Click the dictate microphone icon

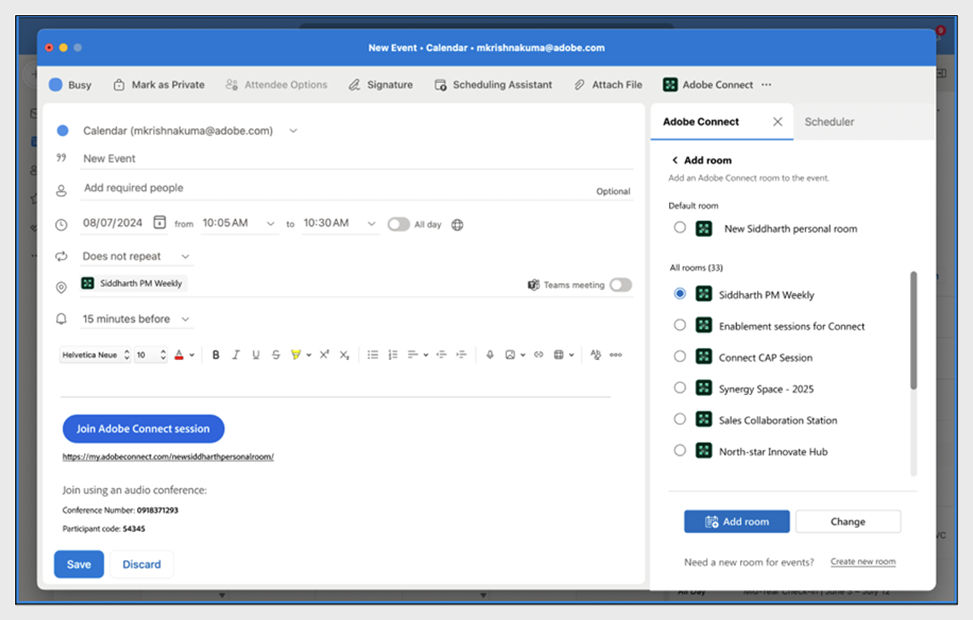click(x=490, y=355)
